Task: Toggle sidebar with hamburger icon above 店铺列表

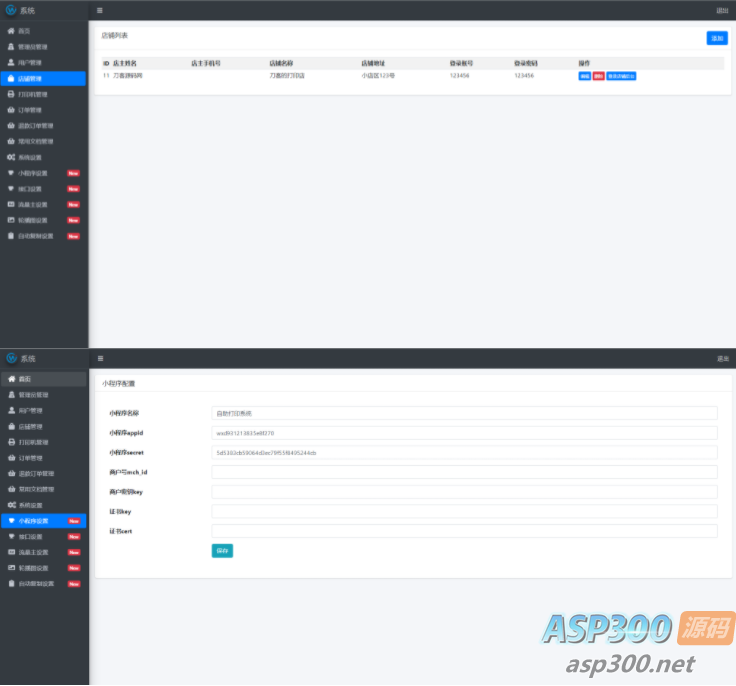Action: click(x=99, y=10)
